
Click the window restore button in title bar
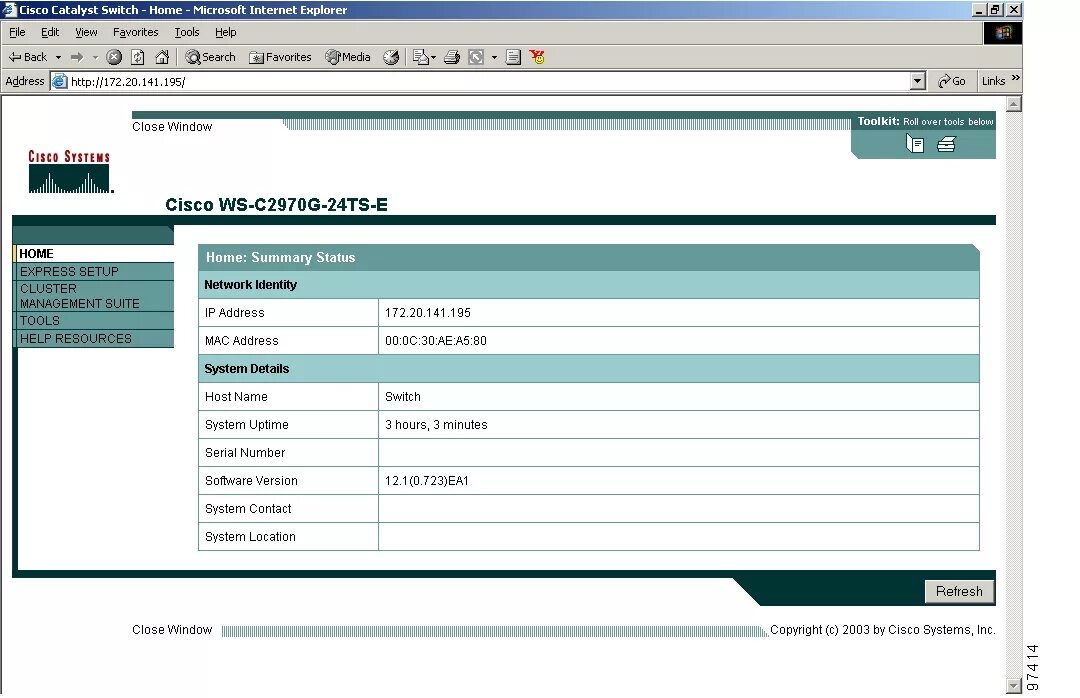click(995, 10)
